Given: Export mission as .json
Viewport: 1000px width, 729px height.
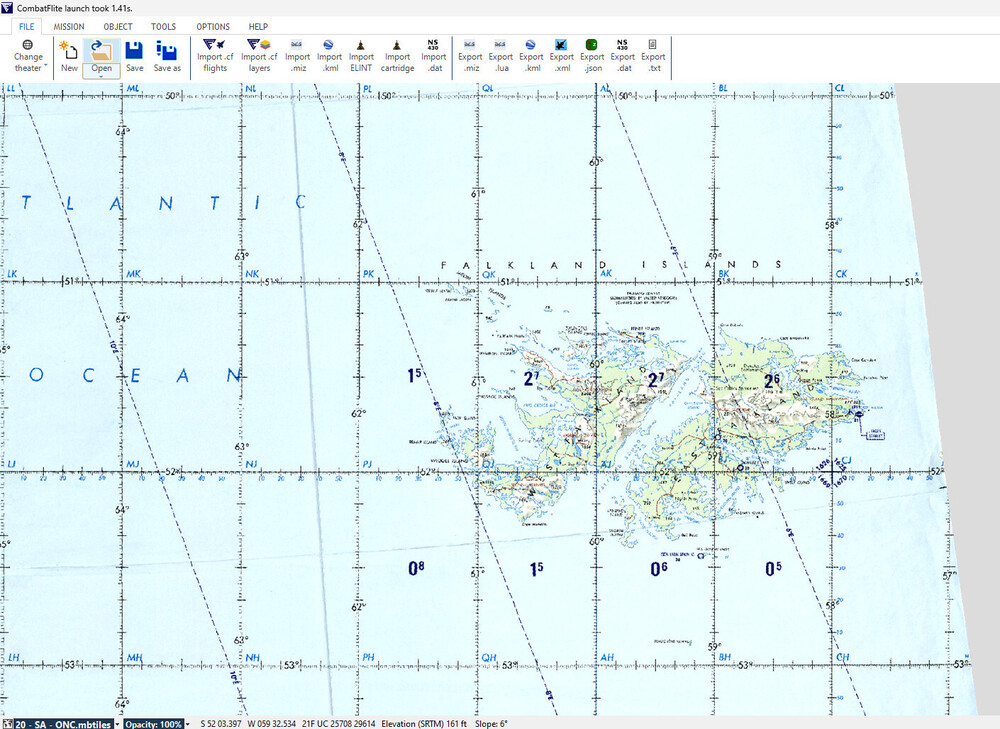Looking at the screenshot, I should pyautogui.click(x=592, y=56).
